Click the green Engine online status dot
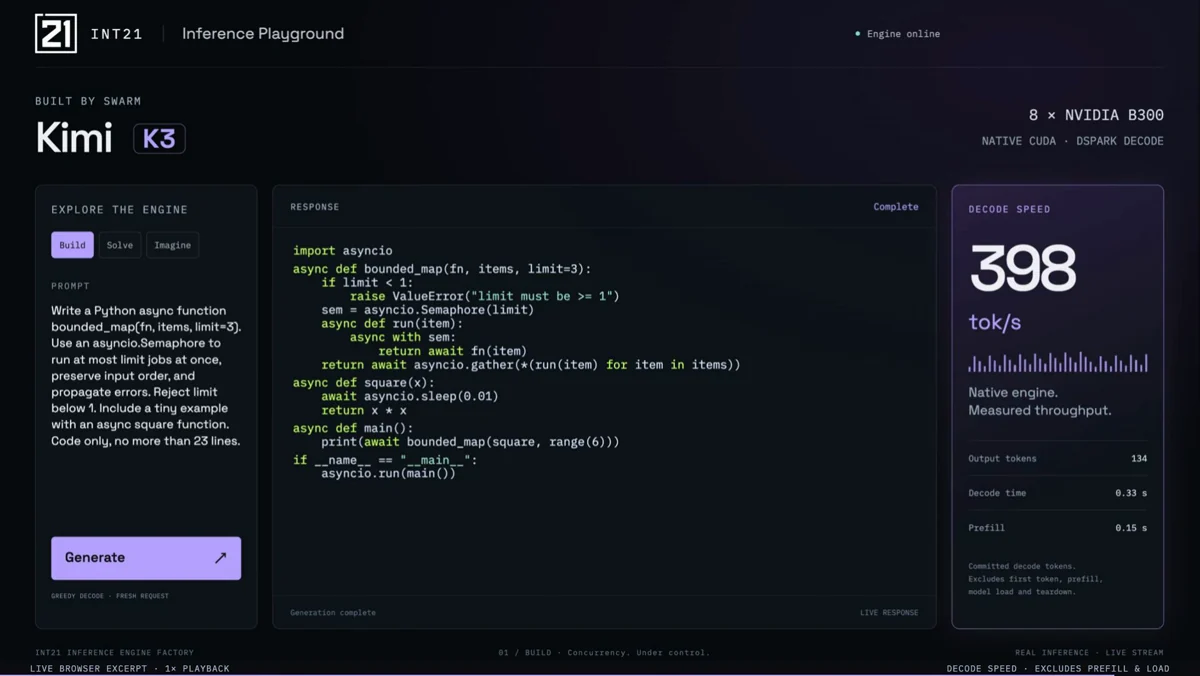 point(858,34)
